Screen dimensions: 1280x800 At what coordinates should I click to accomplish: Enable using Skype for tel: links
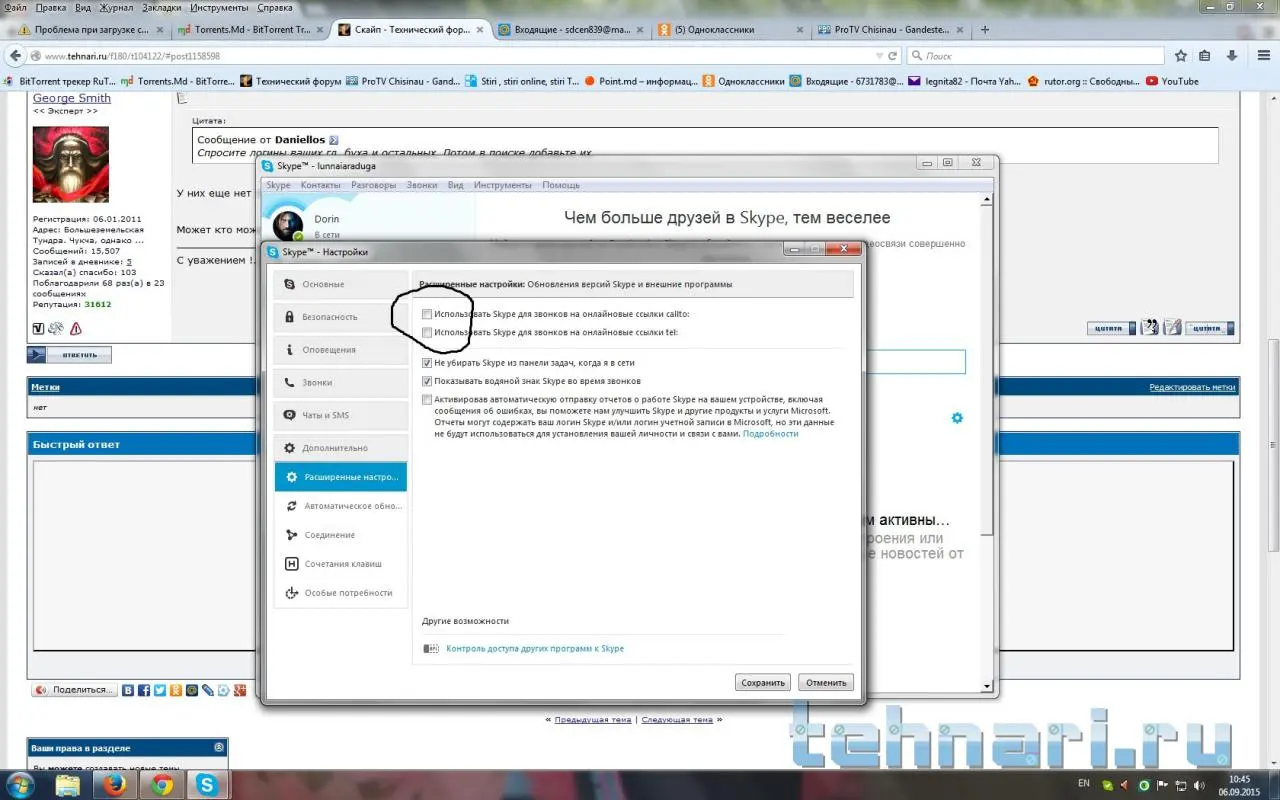(428, 332)
